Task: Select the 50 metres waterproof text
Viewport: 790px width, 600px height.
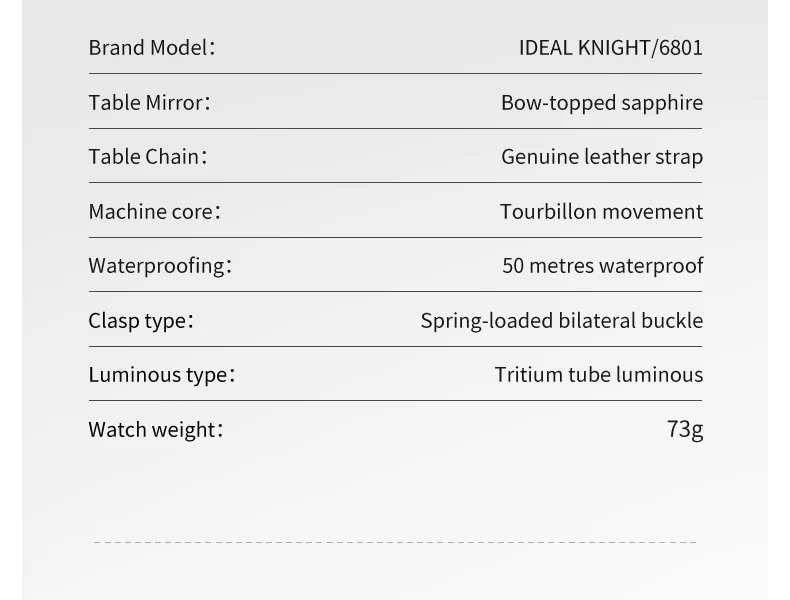Action: point(603,265)
